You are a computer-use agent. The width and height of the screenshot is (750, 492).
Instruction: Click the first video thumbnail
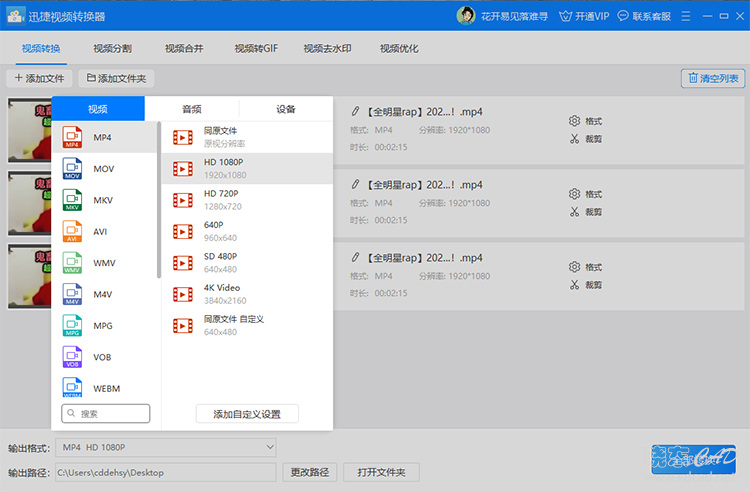click(30, 131)
